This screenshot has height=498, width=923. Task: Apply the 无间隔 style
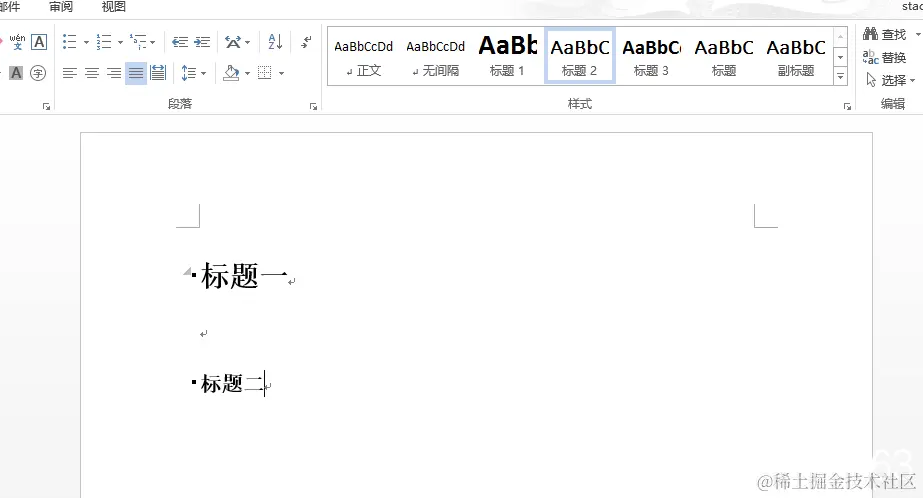436,57
